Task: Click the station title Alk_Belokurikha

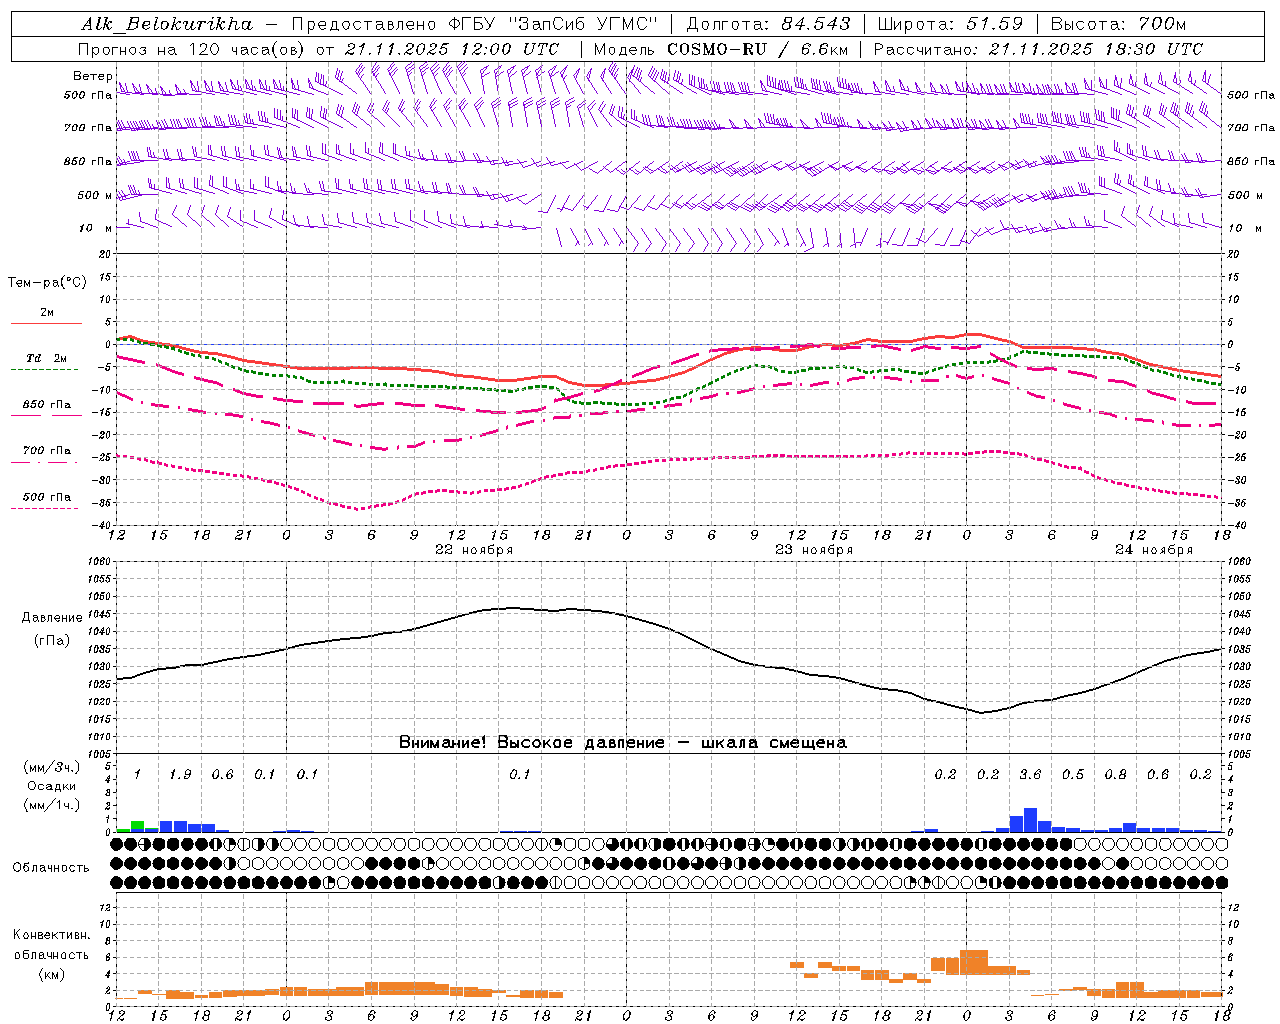Action: (x=167, y=24)
